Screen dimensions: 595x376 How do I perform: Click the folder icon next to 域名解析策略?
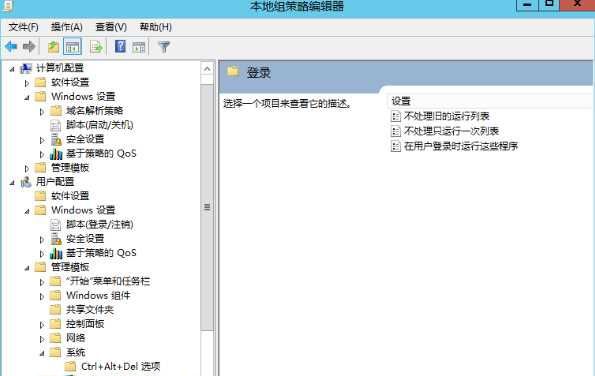coord(55,111)
